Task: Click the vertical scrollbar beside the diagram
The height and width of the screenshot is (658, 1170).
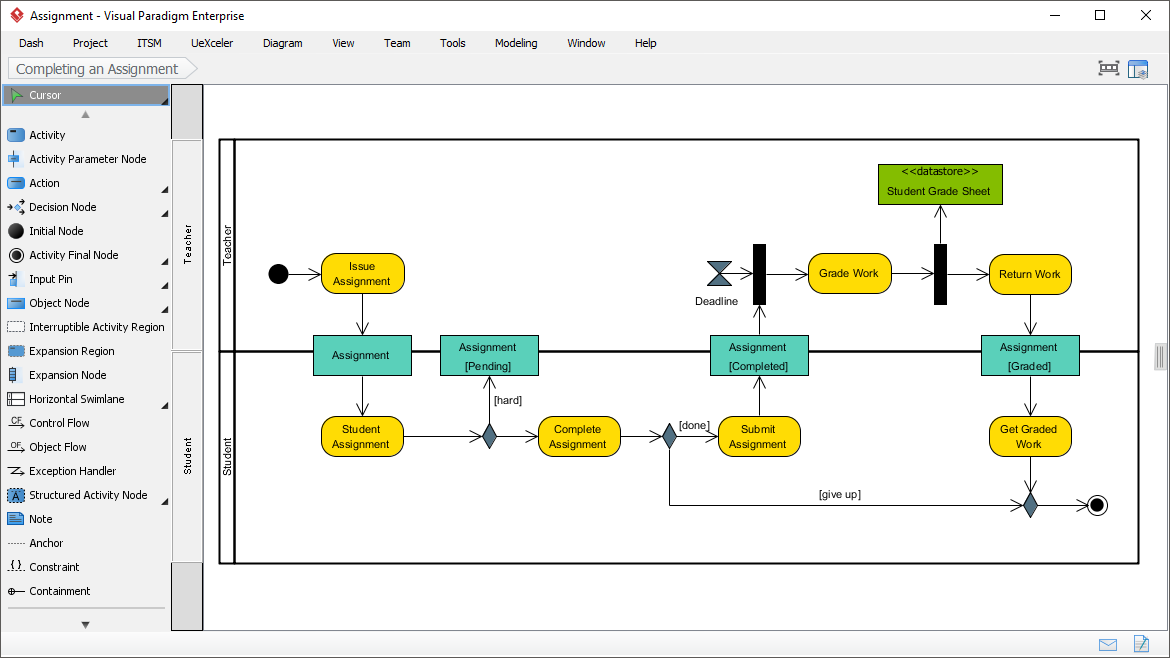Action: [1161, 357]
